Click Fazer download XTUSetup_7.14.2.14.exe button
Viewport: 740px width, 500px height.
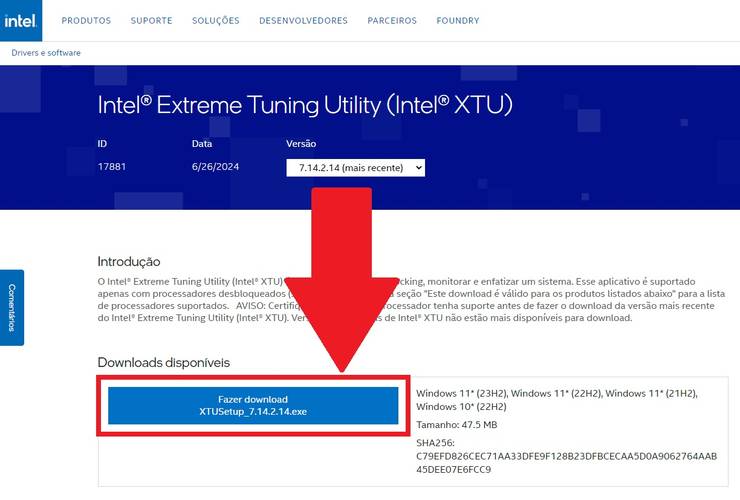[x=253, y=406]
